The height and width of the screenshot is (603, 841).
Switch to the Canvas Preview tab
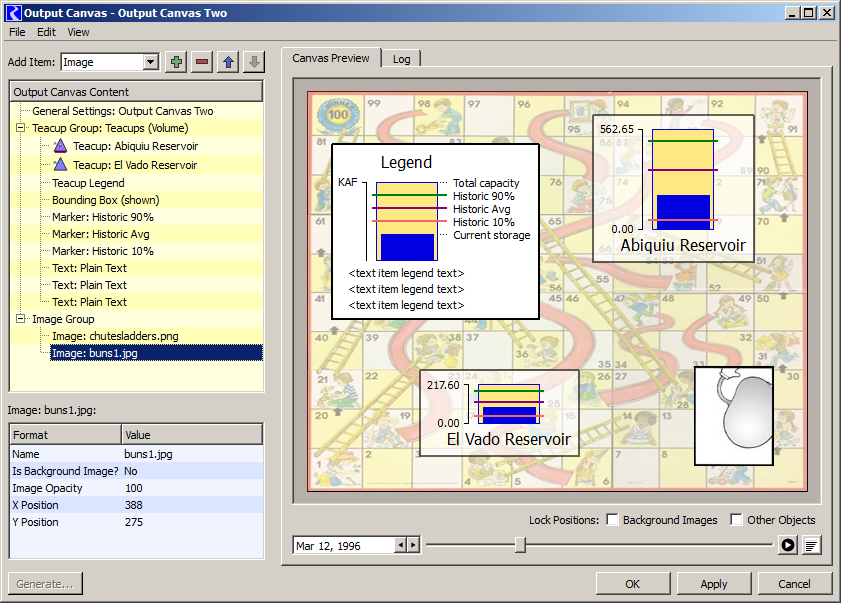pyautogui.click(x=331, y=58)
